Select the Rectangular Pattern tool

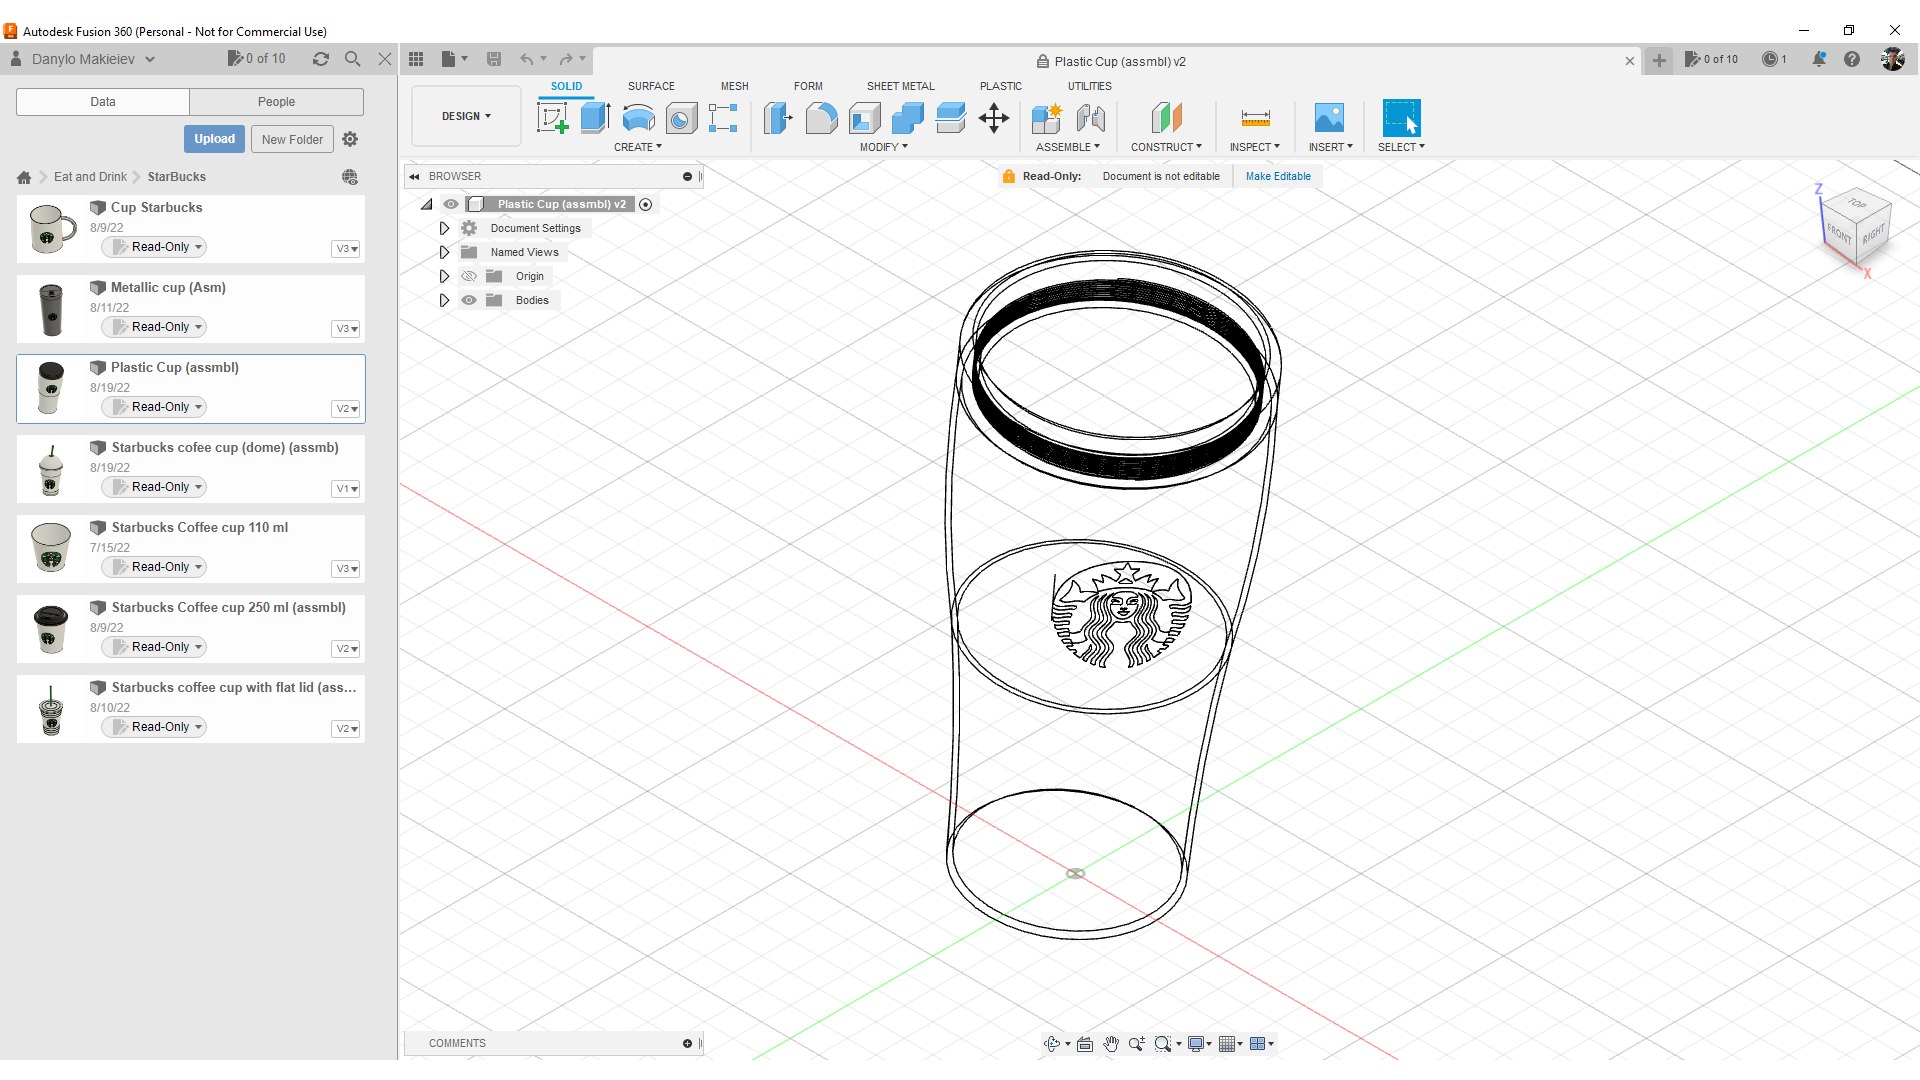pos(723,118)
